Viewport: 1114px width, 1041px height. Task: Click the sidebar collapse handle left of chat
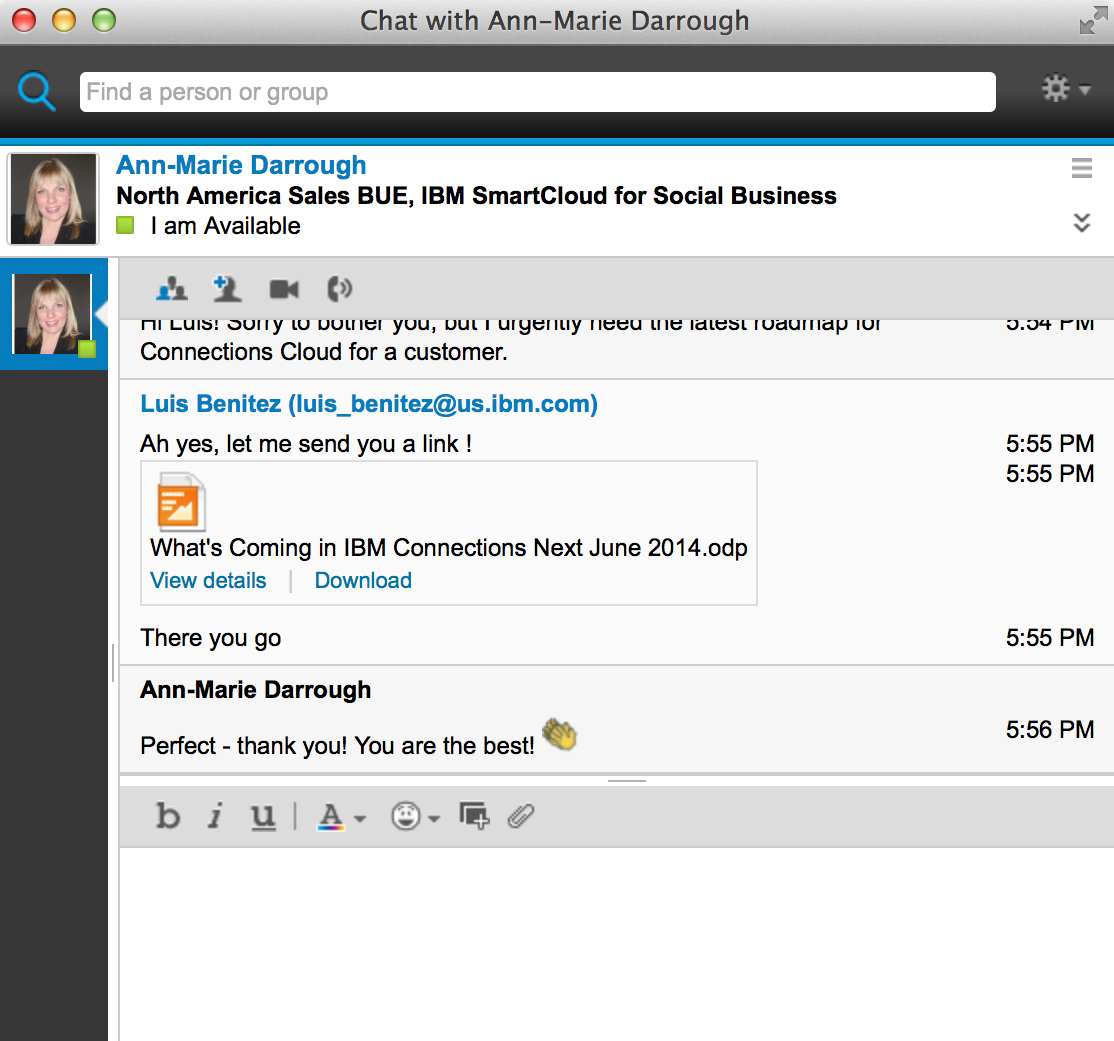(x=113, y=662)
